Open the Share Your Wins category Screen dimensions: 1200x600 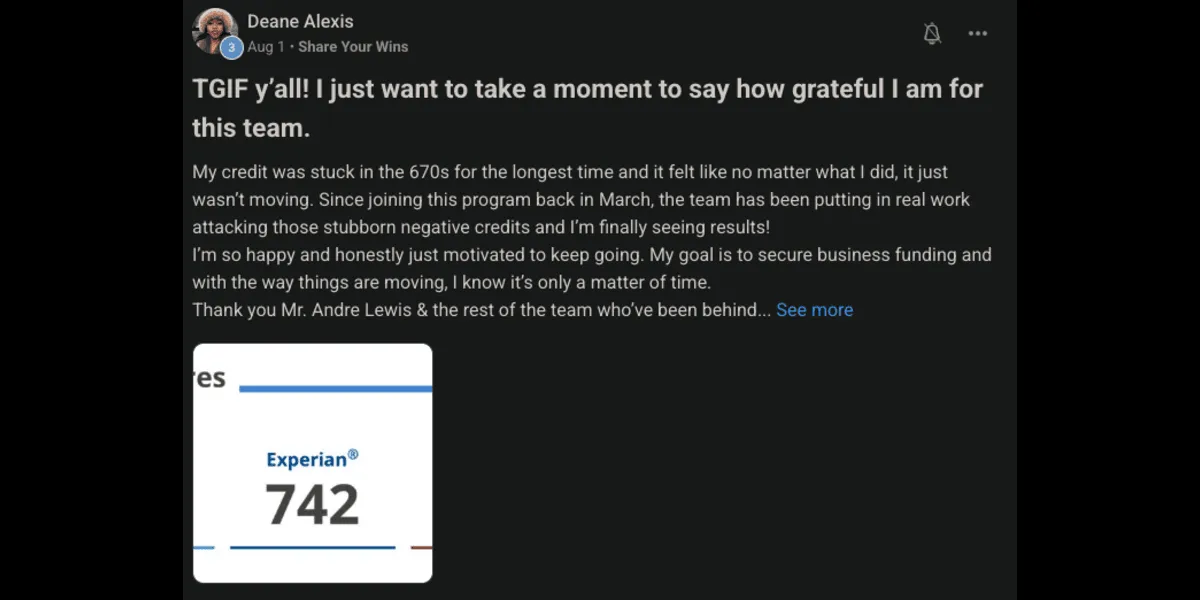point(353,47)
